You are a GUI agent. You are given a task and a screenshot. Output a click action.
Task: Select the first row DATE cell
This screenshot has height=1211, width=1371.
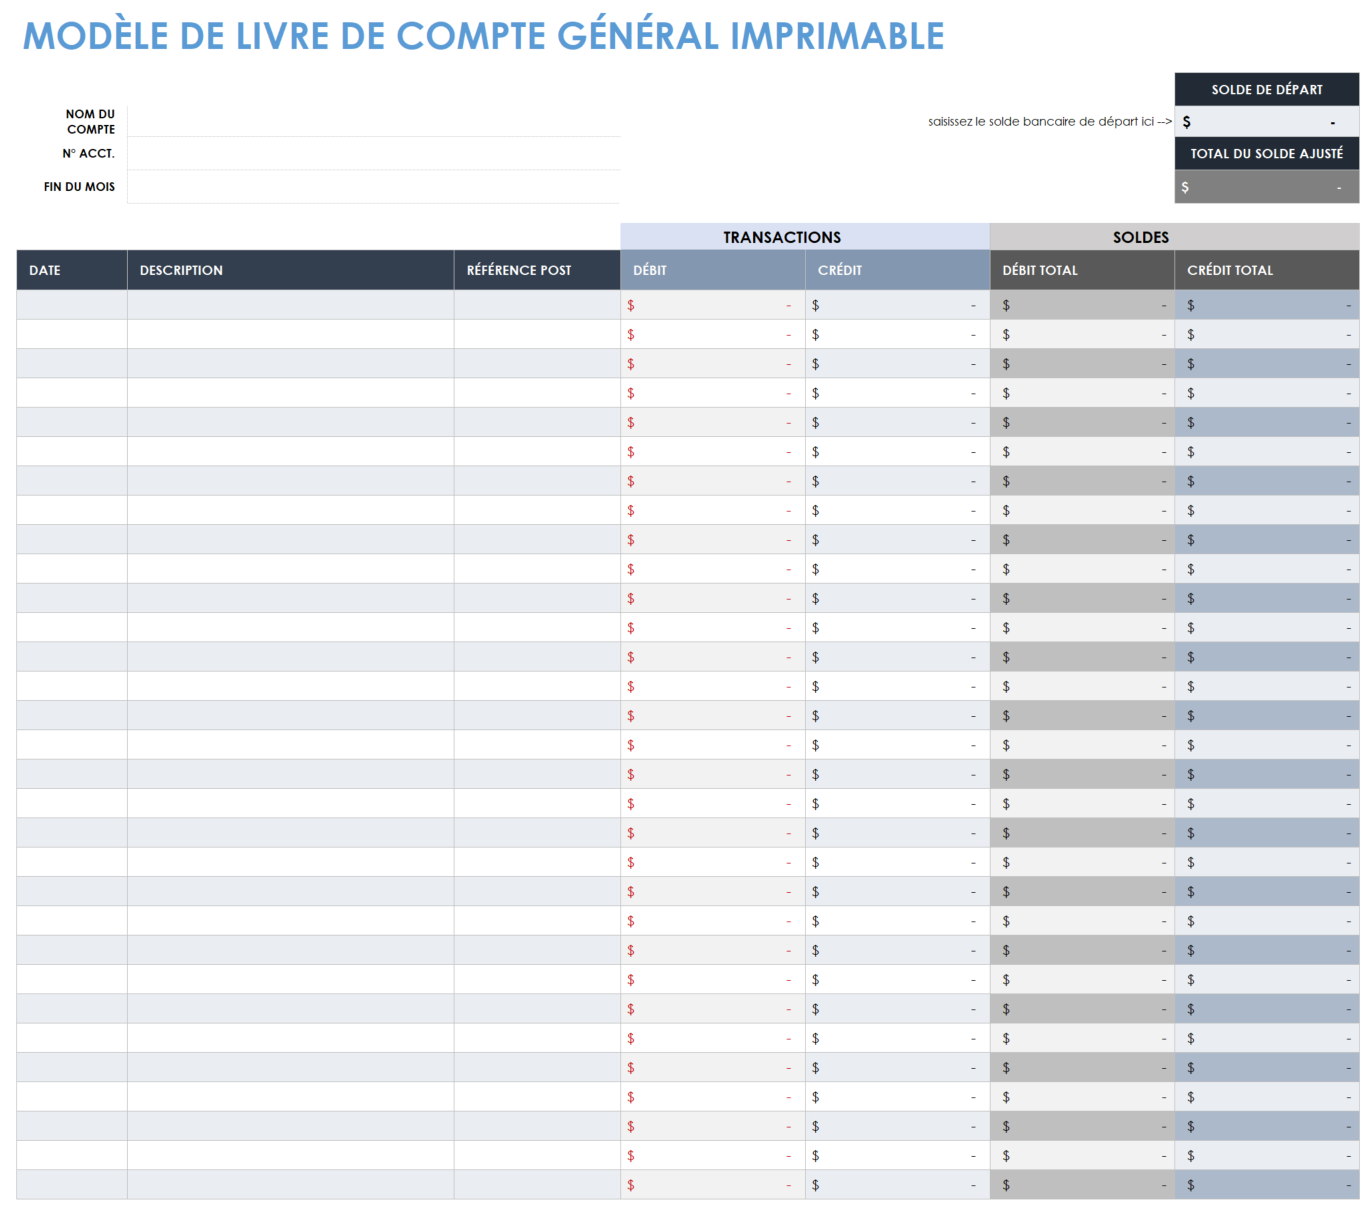point(72,305)
